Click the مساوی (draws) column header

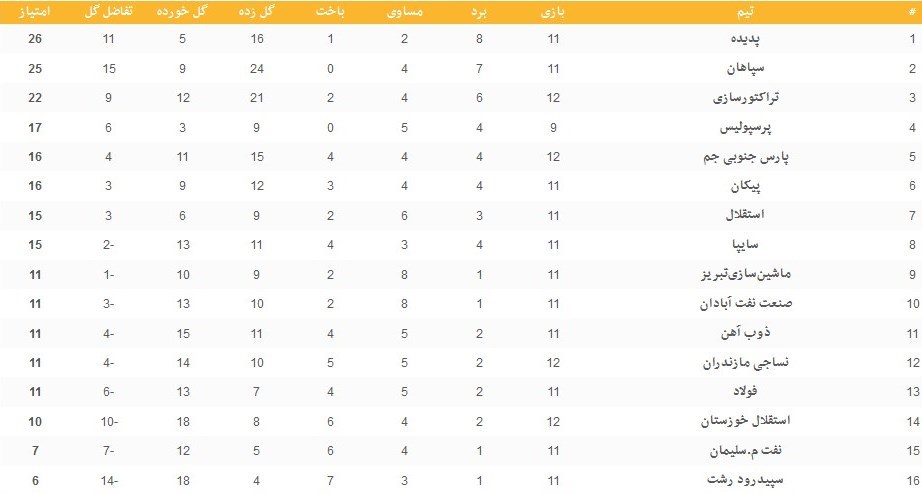[404, 12]
